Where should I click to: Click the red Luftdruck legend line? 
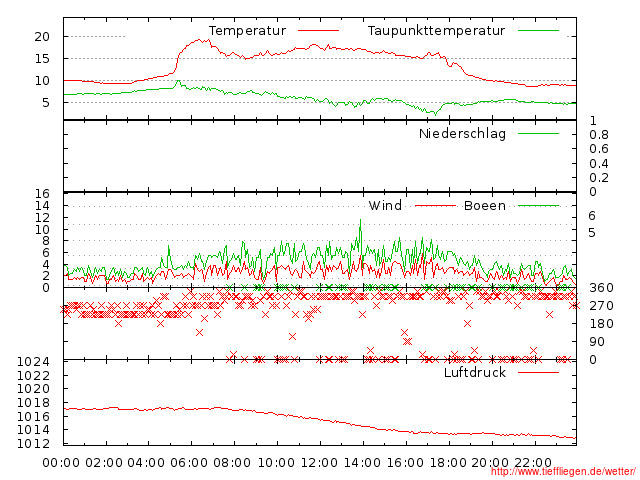click(x=538, y=372)
